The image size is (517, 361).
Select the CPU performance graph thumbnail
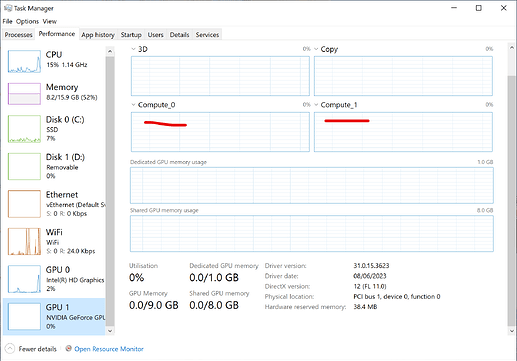click(24, 61)
